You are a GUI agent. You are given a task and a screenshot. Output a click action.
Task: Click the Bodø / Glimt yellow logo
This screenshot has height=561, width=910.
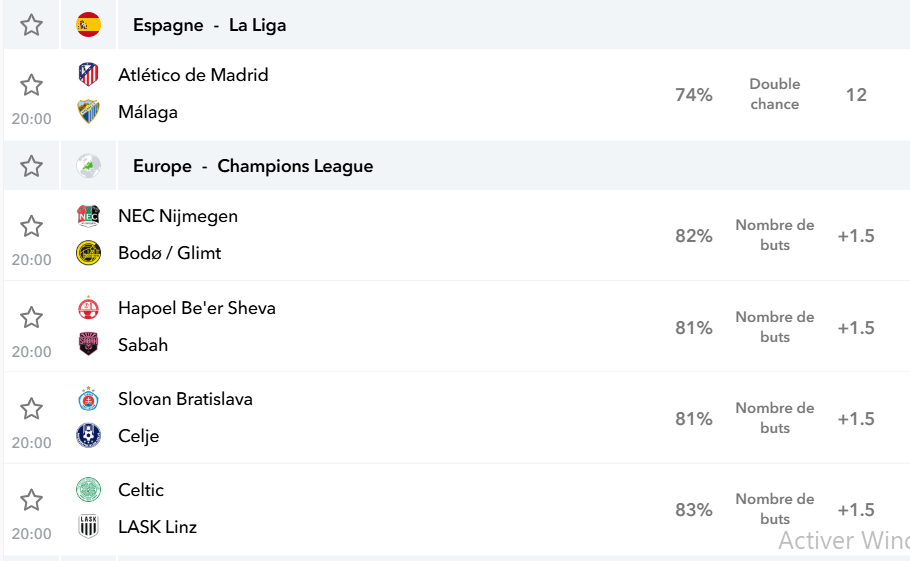88,253
